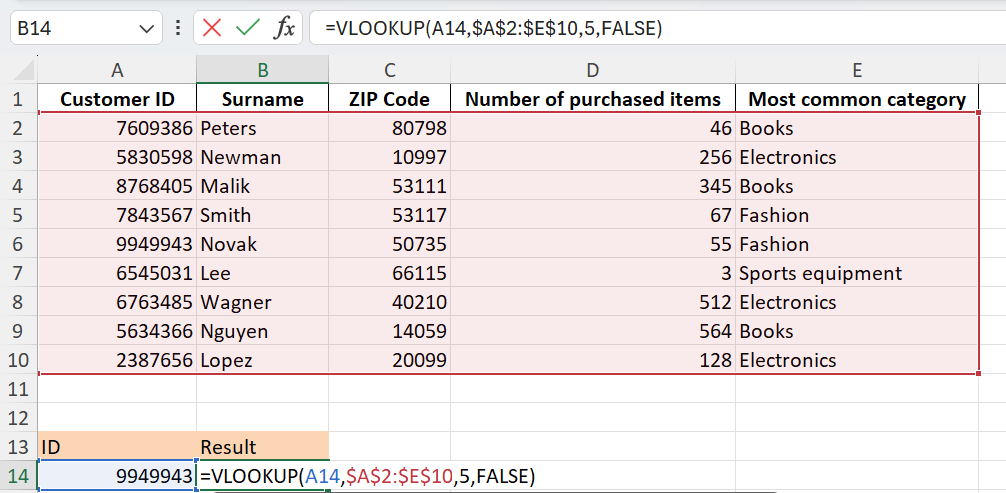Select column D header
The image size is (1006, 493).
point(593,70)
